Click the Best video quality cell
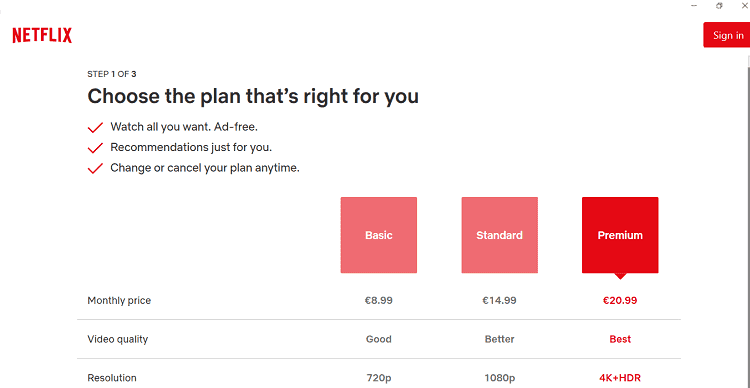Viewport: 750px width, 388px height. point(620,339)
